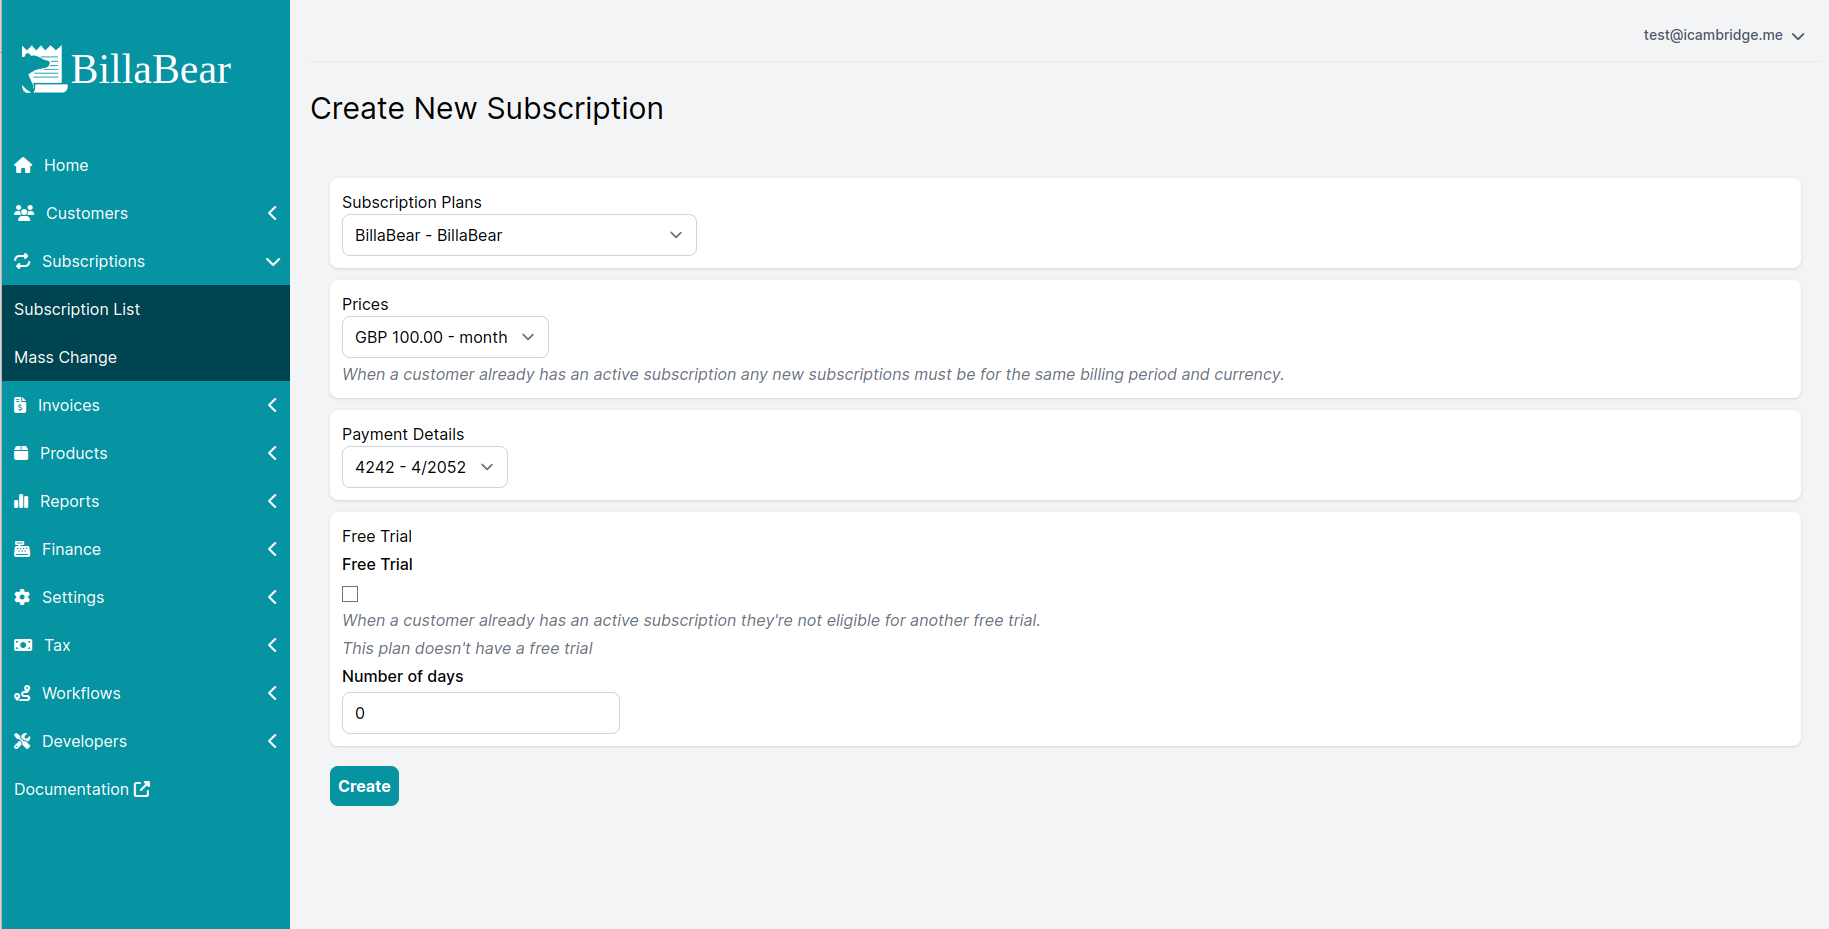Click the 'This plan doesn't have a free trial' note
The width and height of the screenshot is (1829, 929).
click(x=467, y=648)
